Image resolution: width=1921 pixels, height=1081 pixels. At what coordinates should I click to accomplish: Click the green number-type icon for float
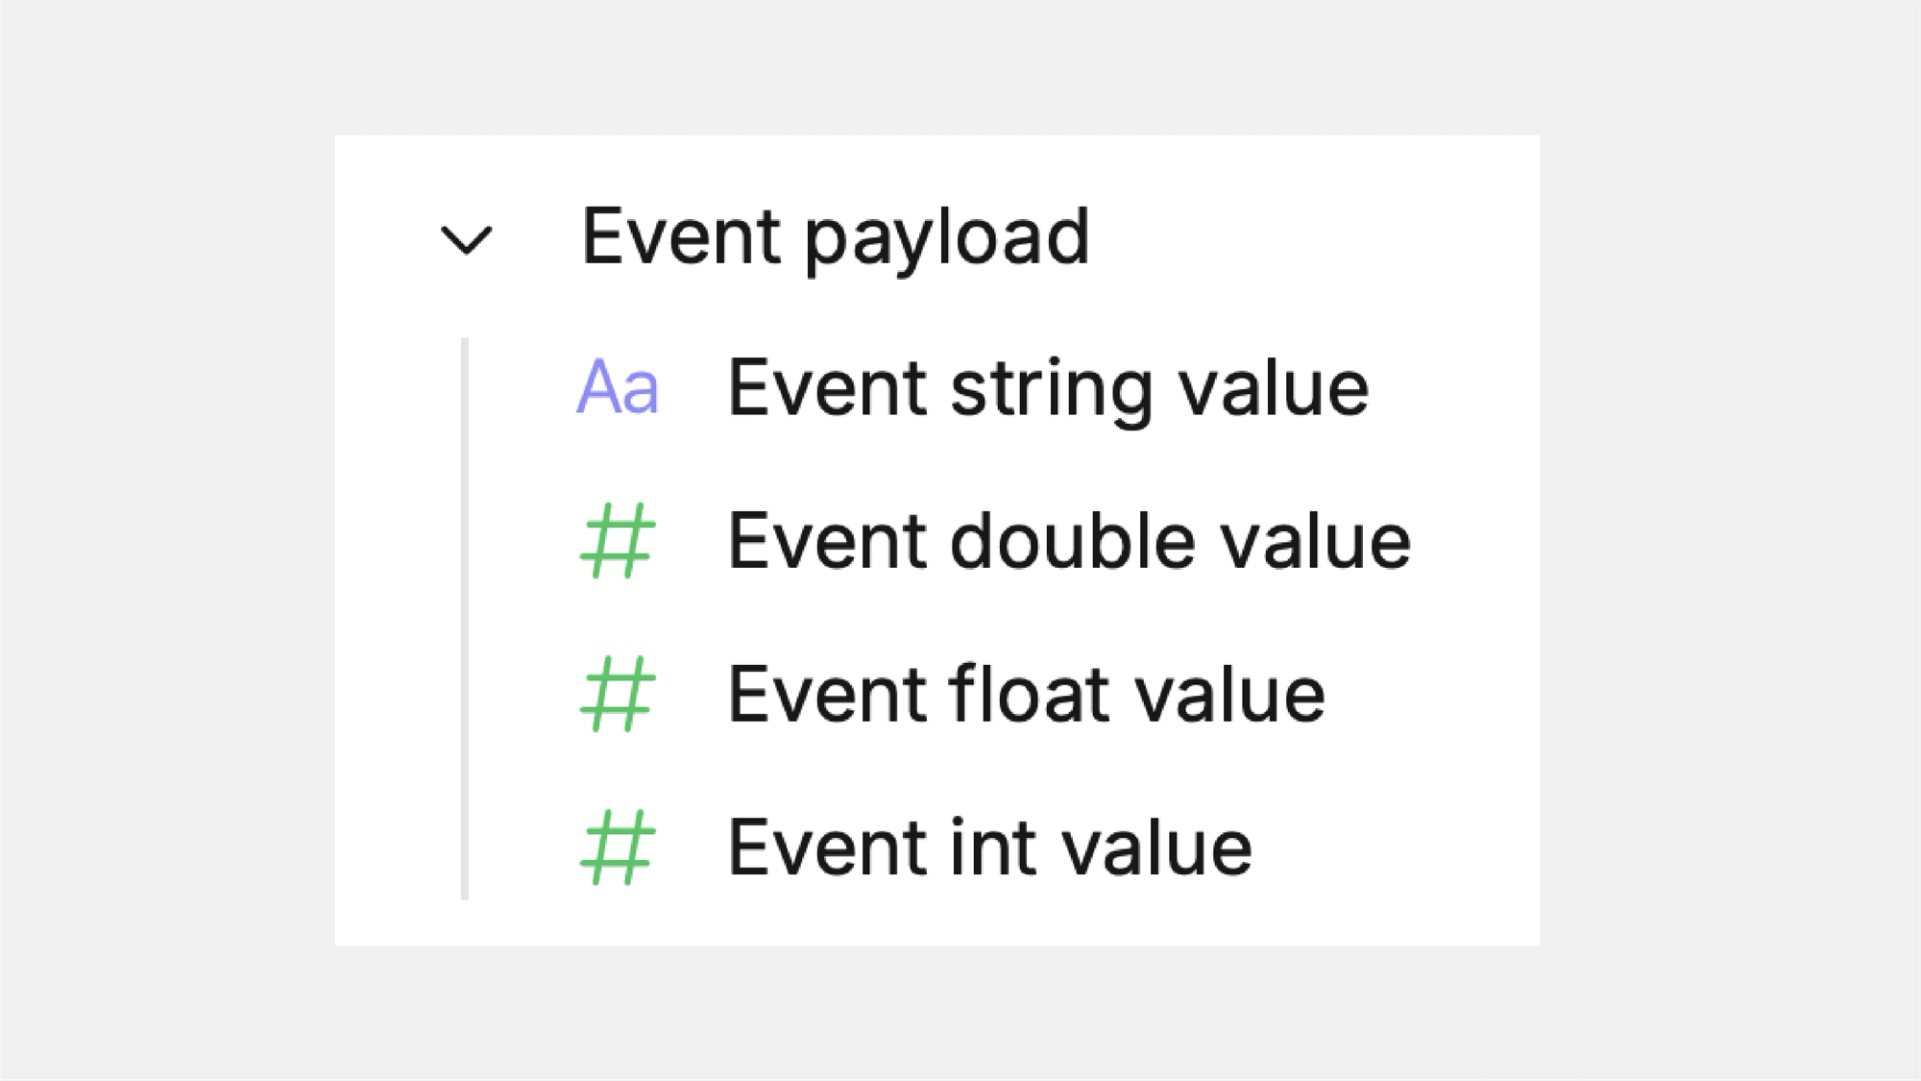(617, 694)
